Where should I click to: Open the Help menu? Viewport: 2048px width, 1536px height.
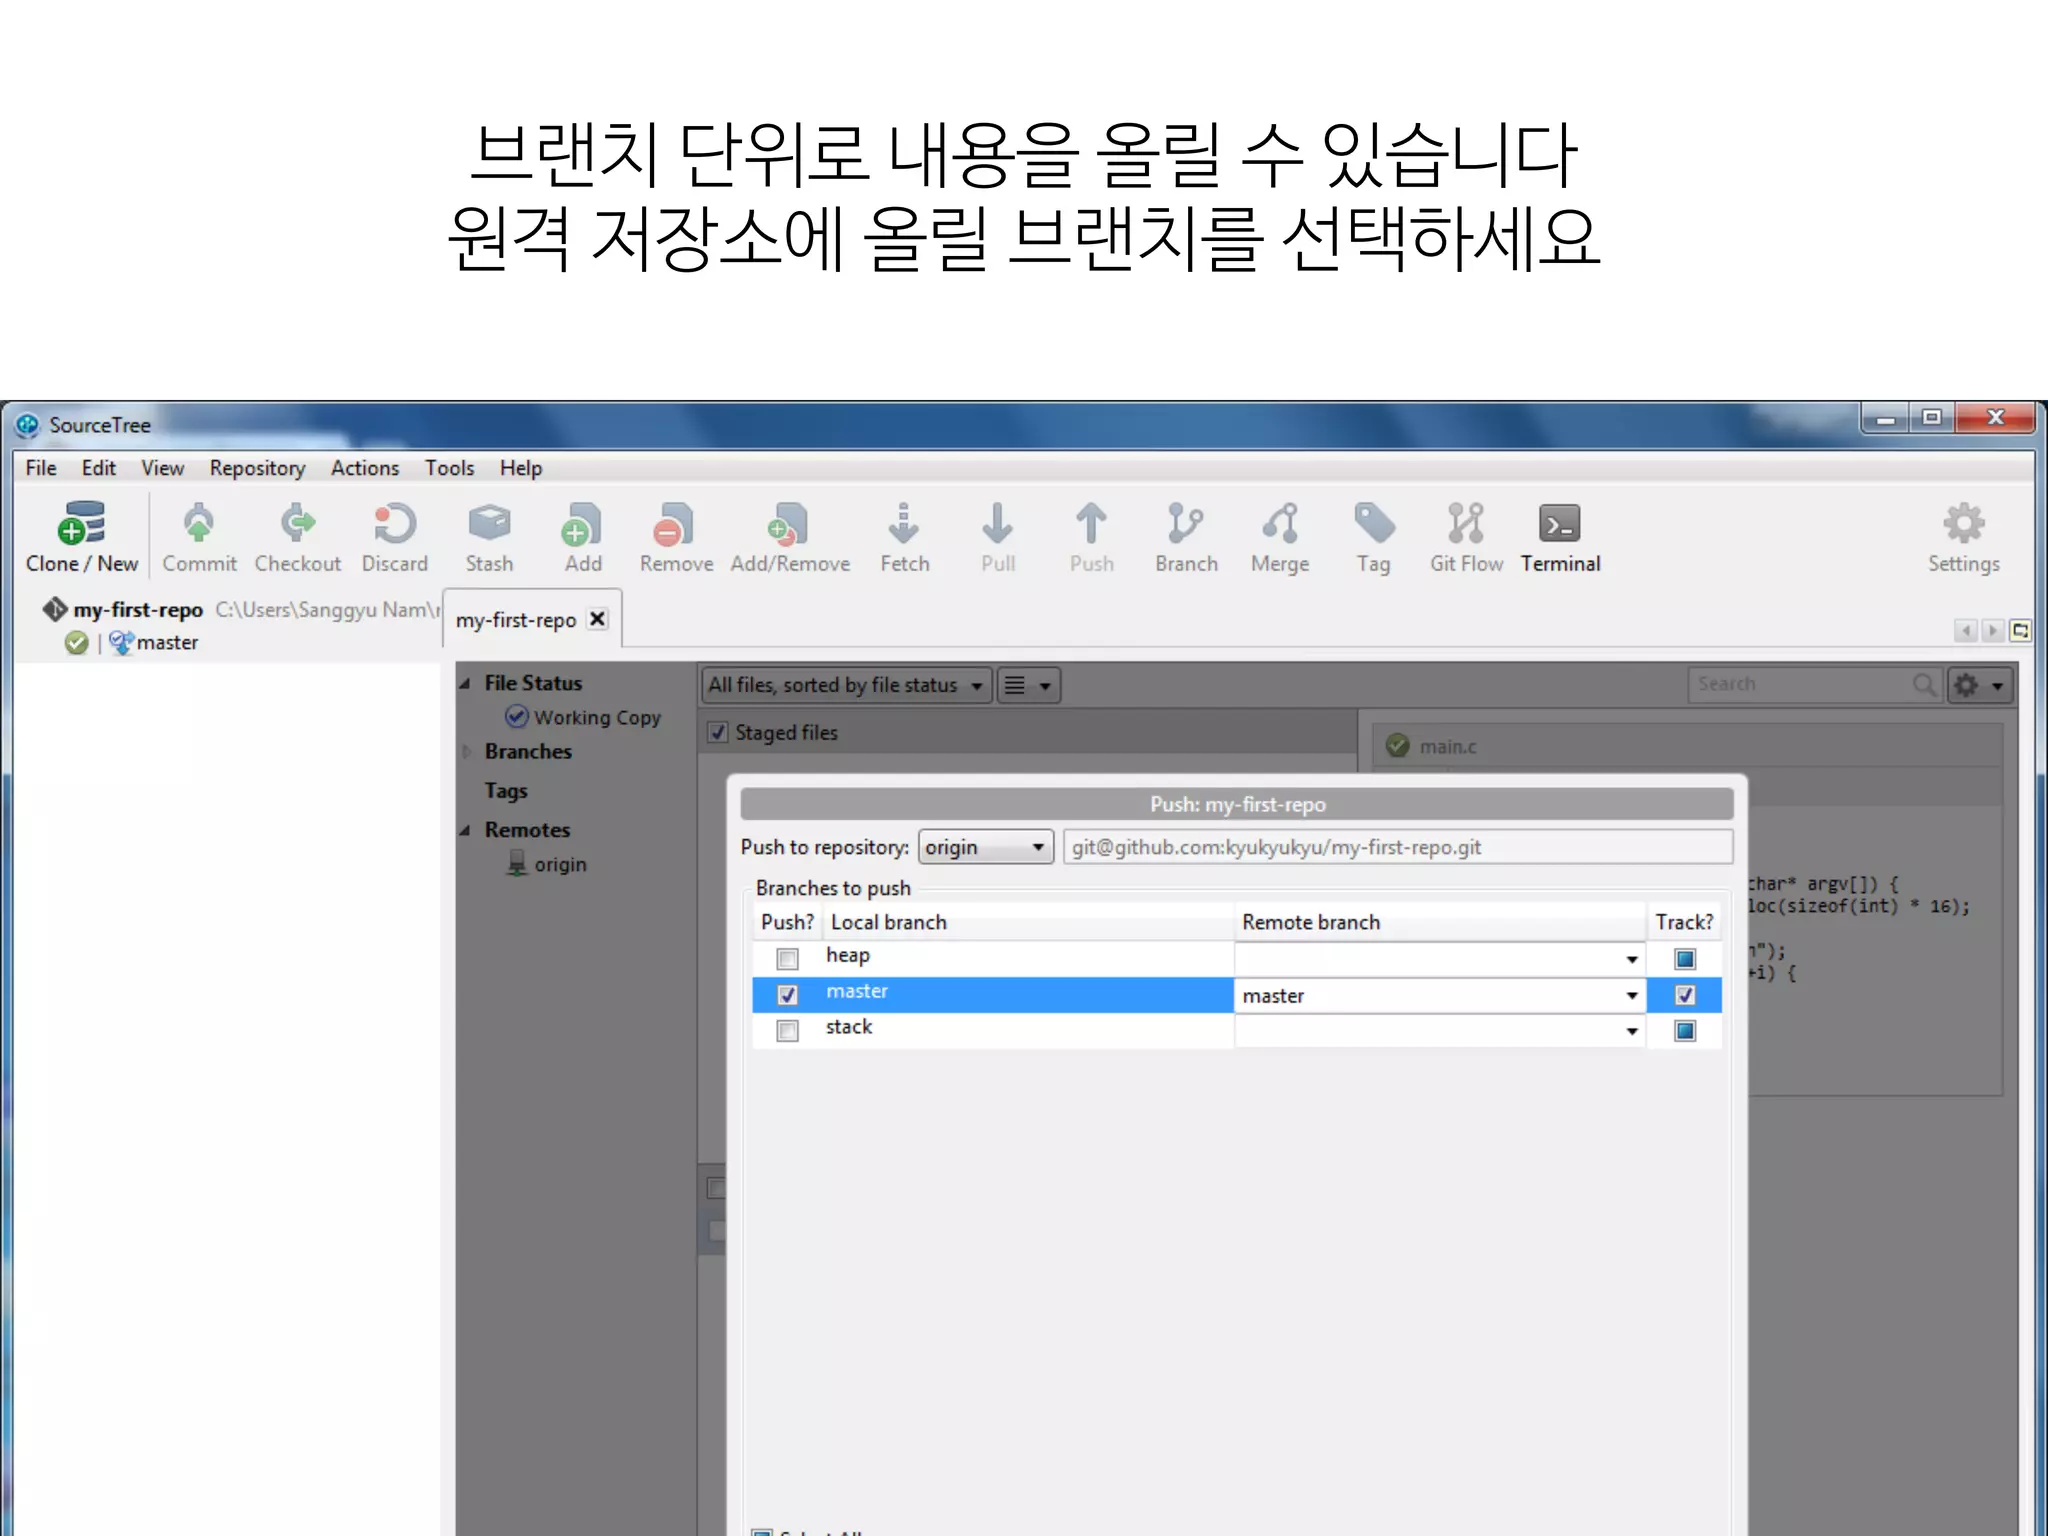pyautogui.click(x=521, y=468)
